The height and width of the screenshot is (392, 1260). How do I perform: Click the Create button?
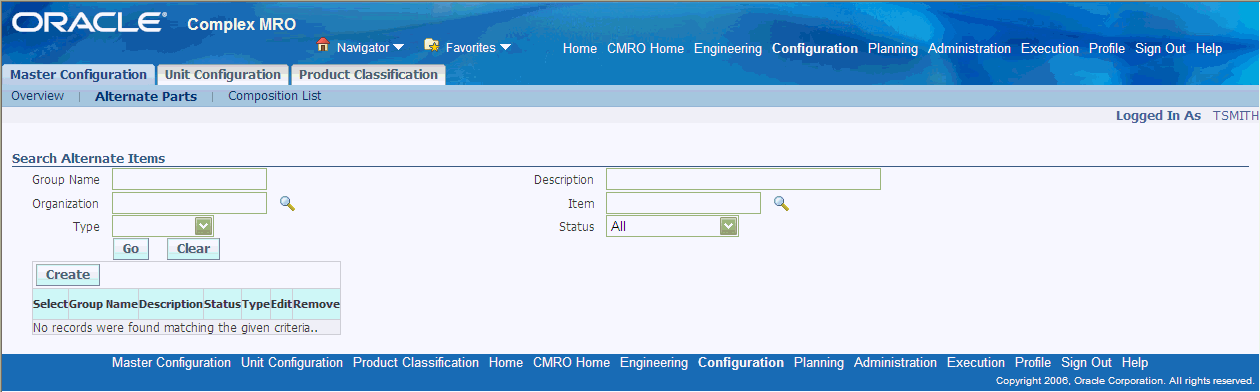click(68, 275)
